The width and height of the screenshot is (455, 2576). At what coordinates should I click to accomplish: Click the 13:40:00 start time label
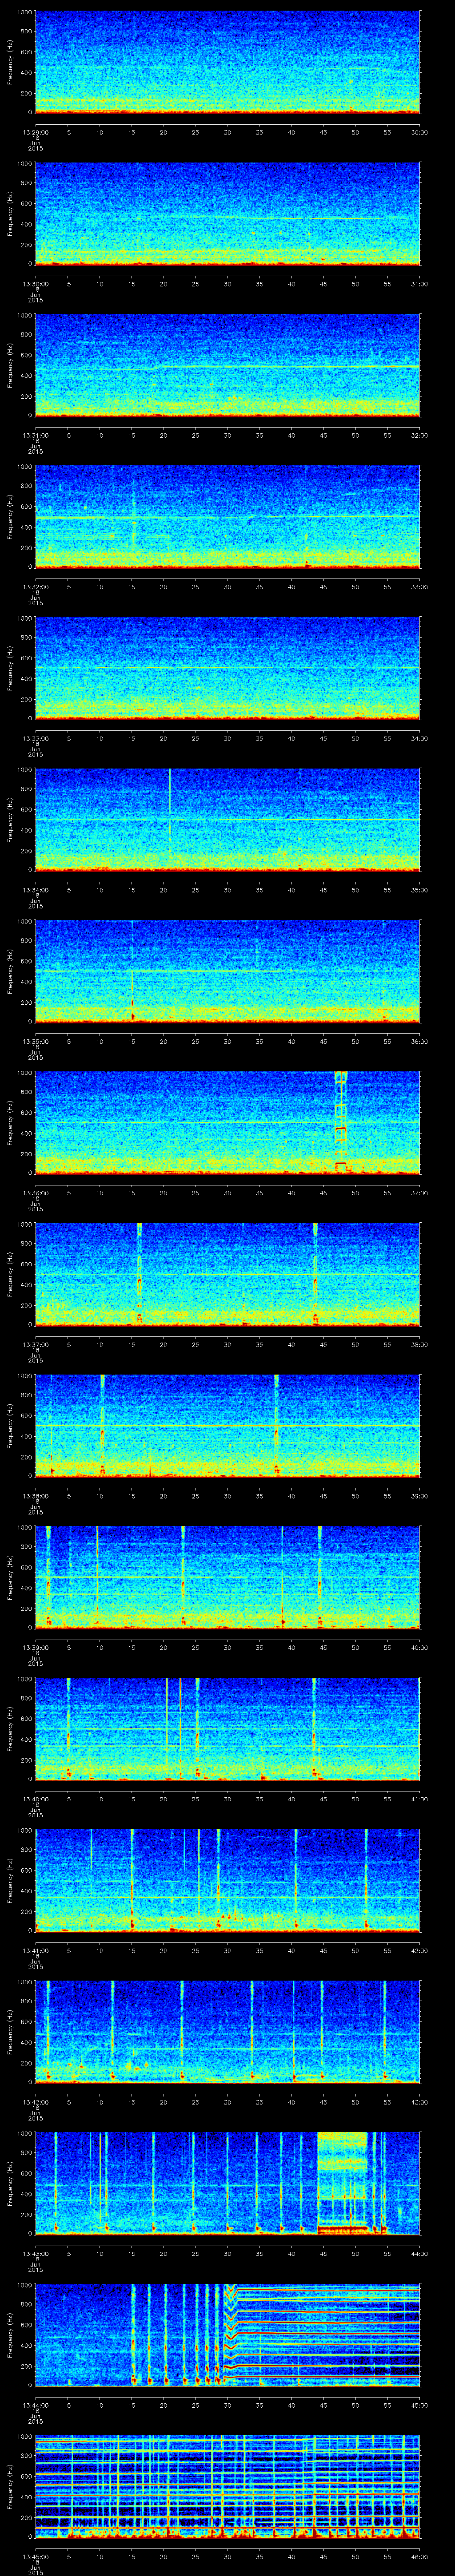35,1798
